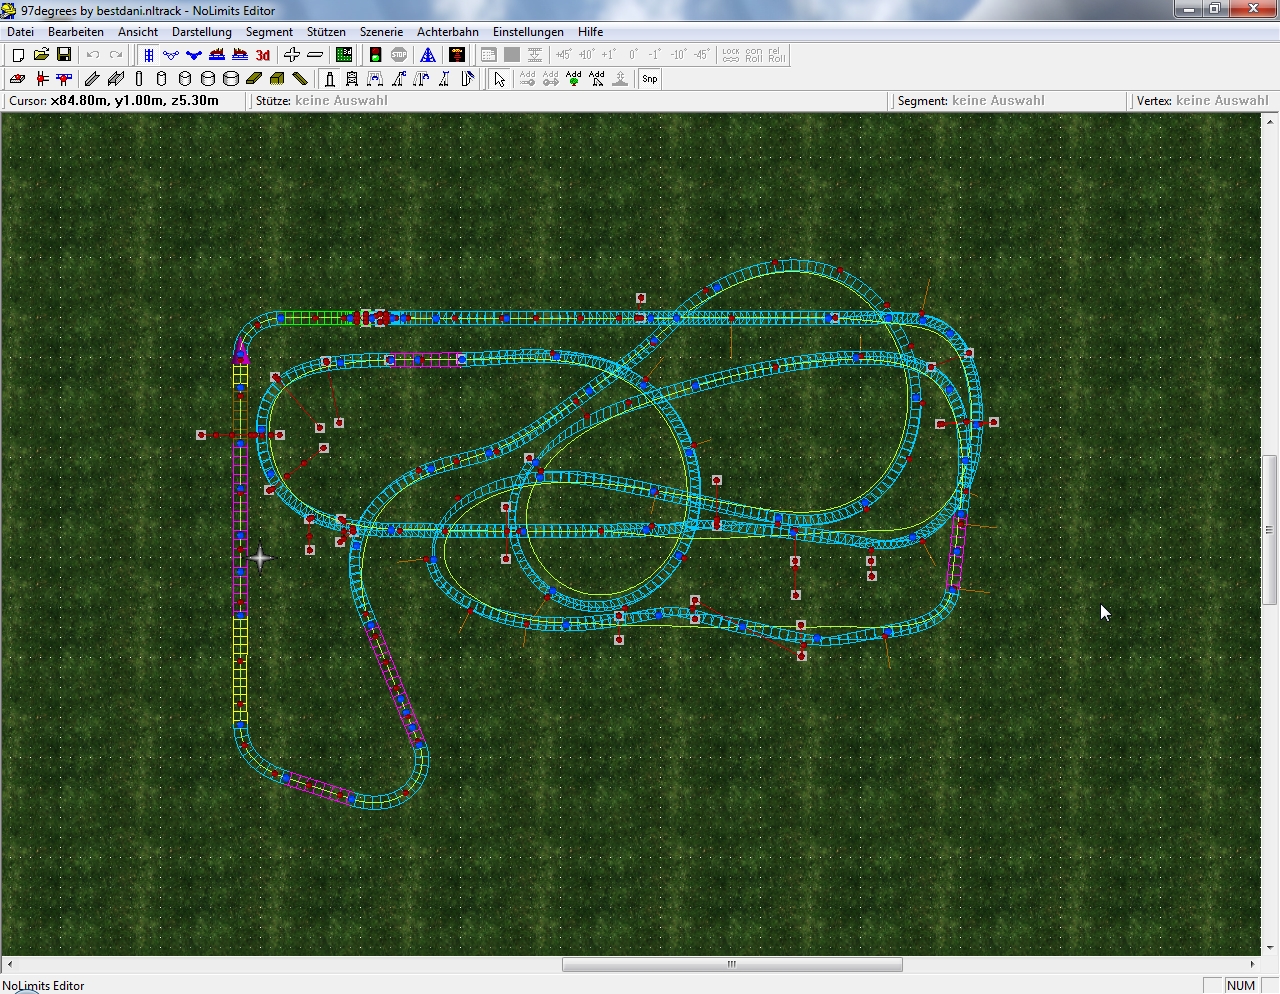Open the Segment menu
Viewport: 1280px width, 994px height.
point(269,32)
